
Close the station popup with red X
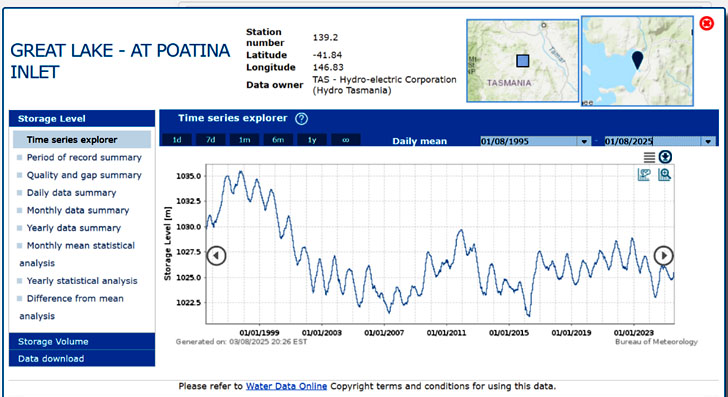(x=706, y=23)
